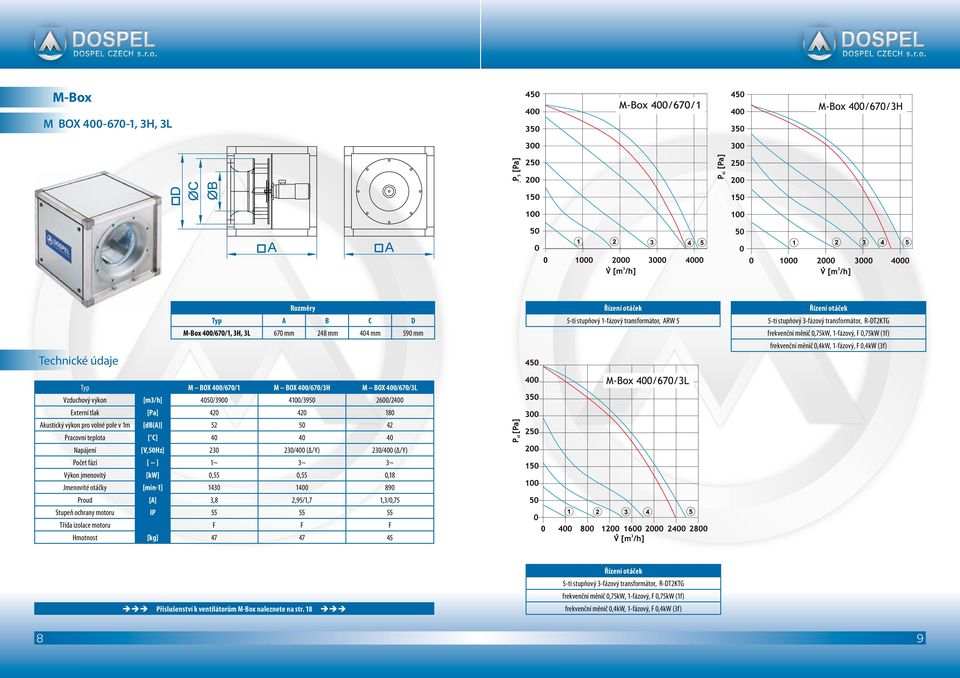Click 'Řízení otáček' header under M-Box 400/670/3H chart

(828, 308)
